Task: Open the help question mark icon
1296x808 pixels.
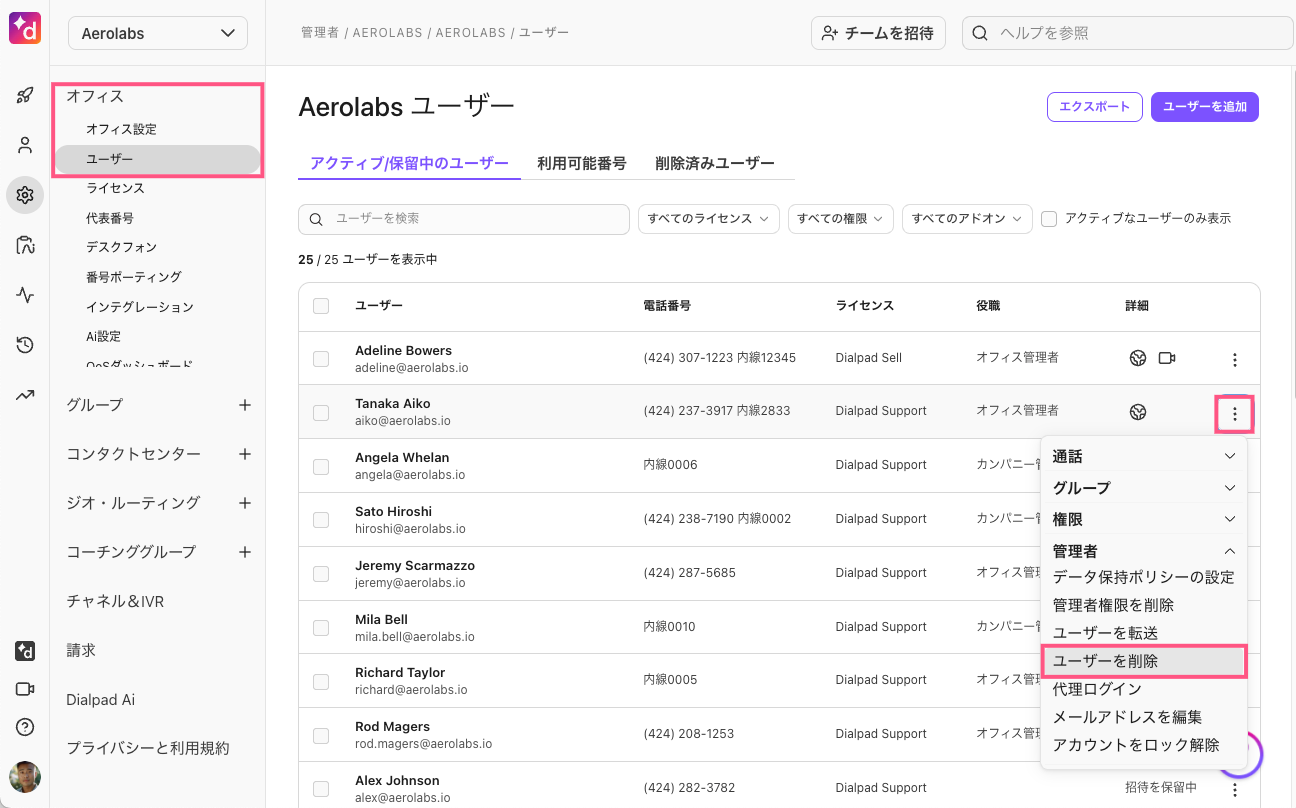Action: tap(25, 727)
